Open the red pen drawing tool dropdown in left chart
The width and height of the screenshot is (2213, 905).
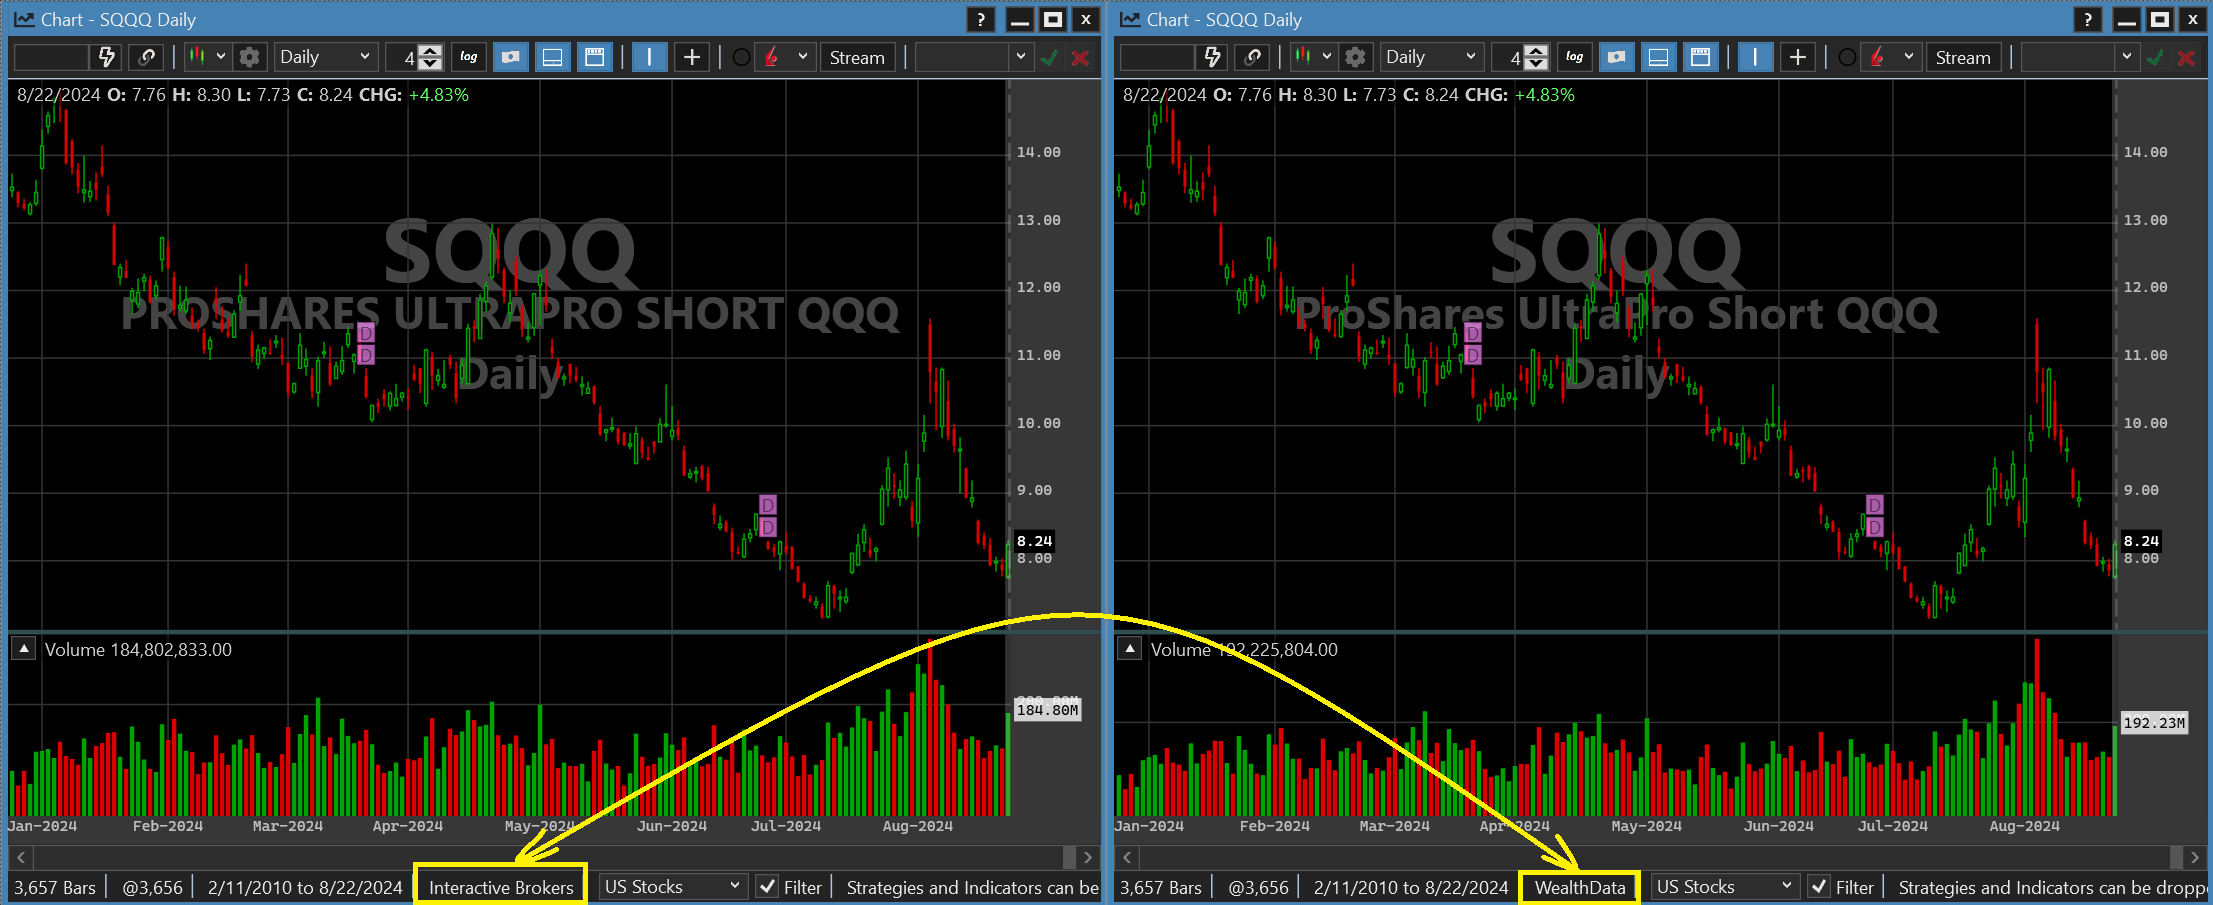[x=785, y=57]
